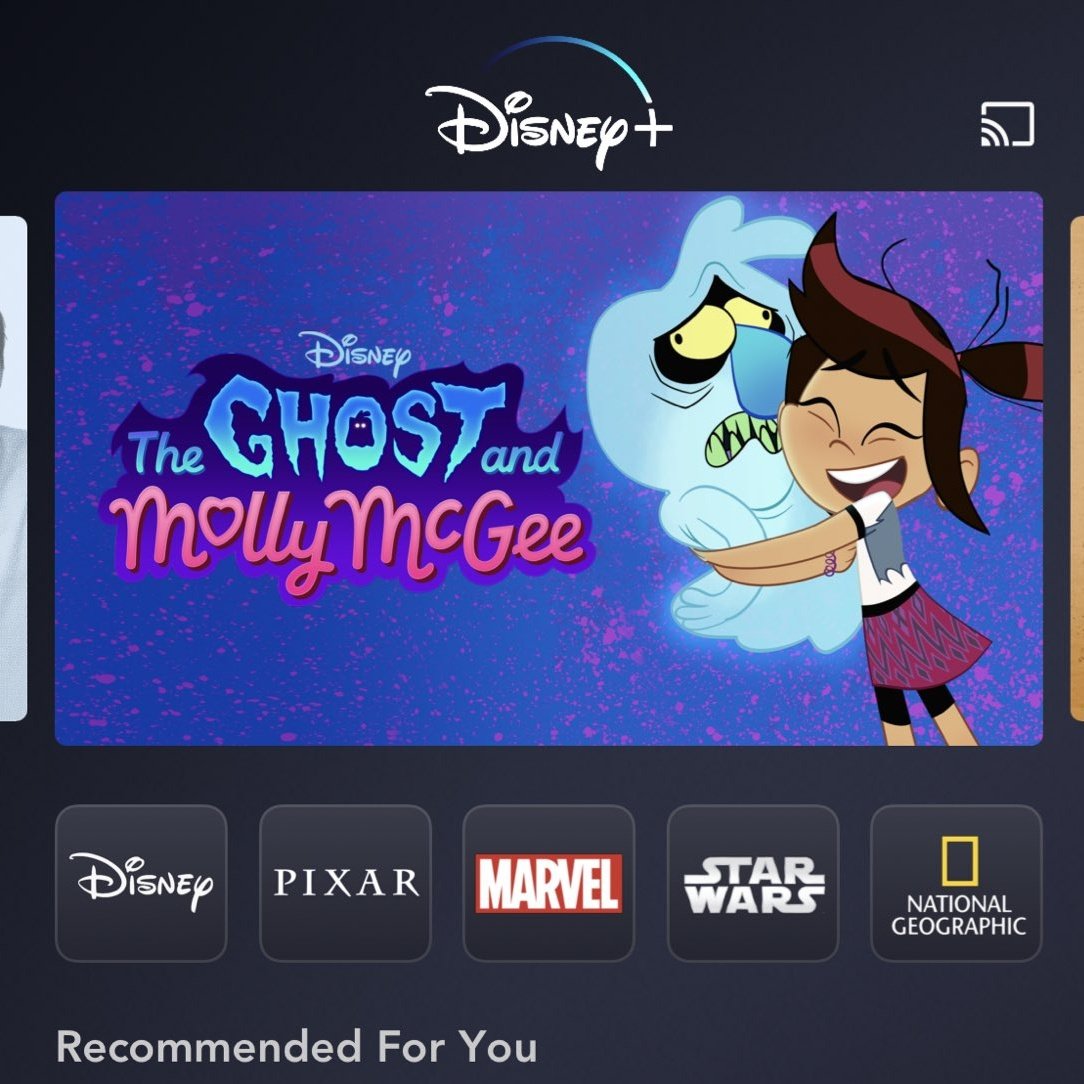Show the previous carousel card on left edge
This screenshot has width=1084, height=1084.
click(13, 468)
